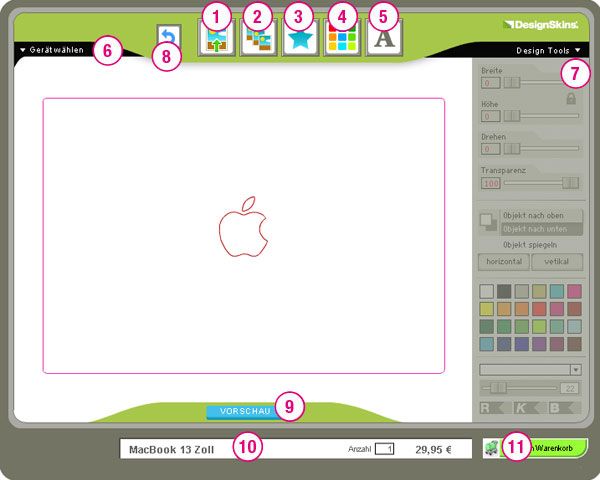600x480 pixels.
Task: Collapse the Design Tools panel menu
Action: 548,51
